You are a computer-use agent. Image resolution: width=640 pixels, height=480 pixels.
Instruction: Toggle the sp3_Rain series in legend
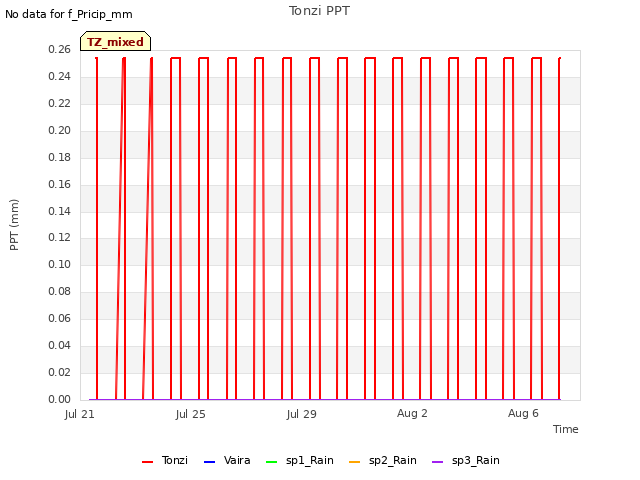[466, 460]
